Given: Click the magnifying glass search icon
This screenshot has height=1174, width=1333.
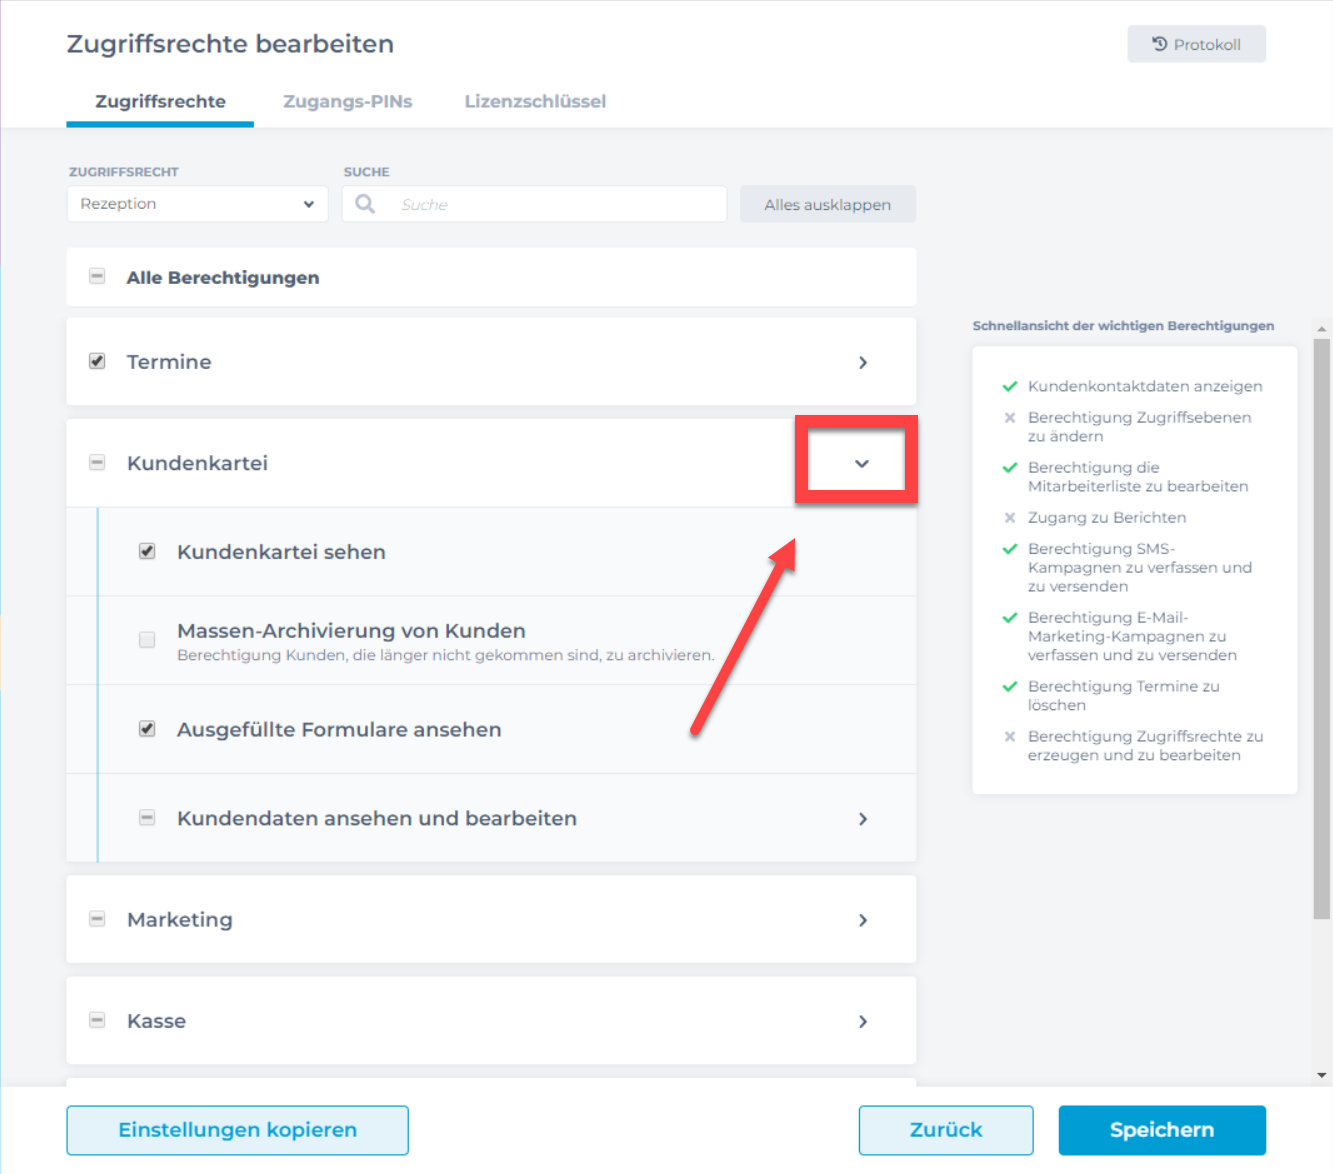Looking at the screenshot, I should (x=365, y=204).
